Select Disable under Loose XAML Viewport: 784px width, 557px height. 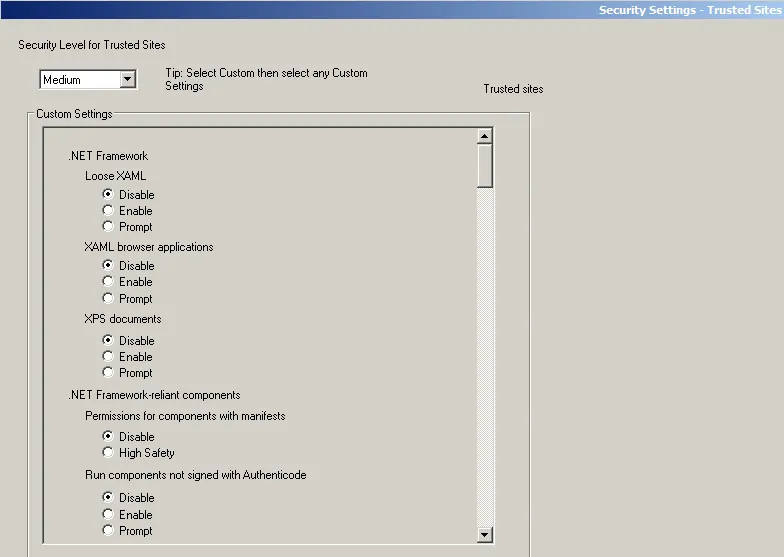point(108,194)
